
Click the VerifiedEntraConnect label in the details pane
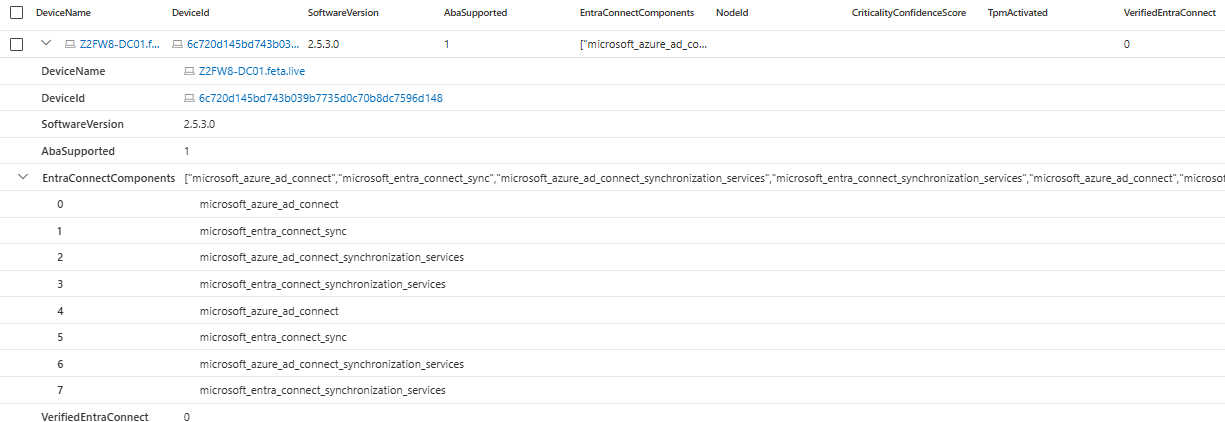pos(95,417)
